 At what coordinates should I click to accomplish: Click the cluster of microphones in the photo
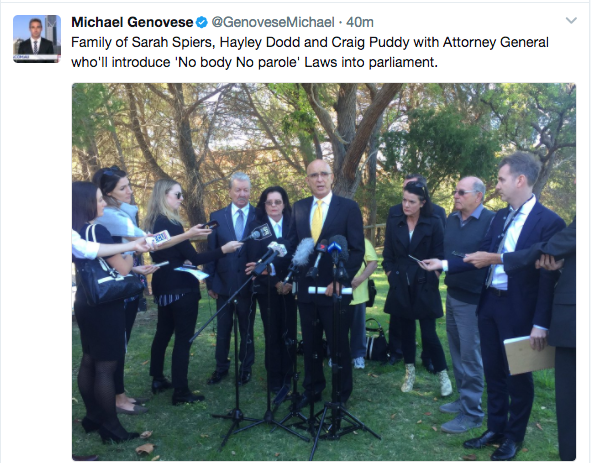[x=300, y=256]
